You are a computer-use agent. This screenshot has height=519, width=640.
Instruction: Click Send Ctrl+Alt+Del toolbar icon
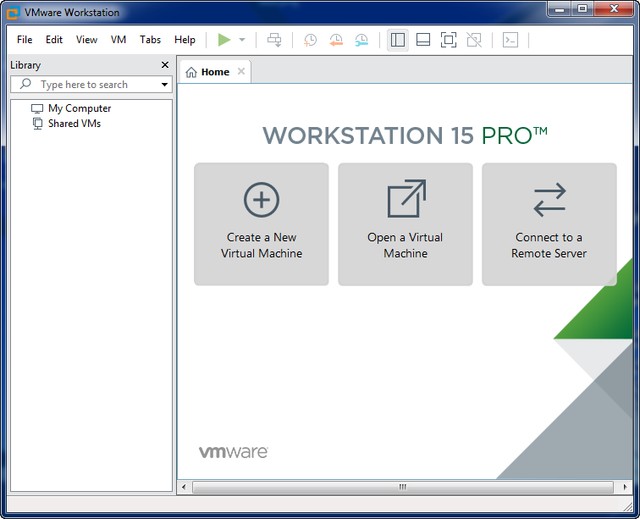coord(274,40)
